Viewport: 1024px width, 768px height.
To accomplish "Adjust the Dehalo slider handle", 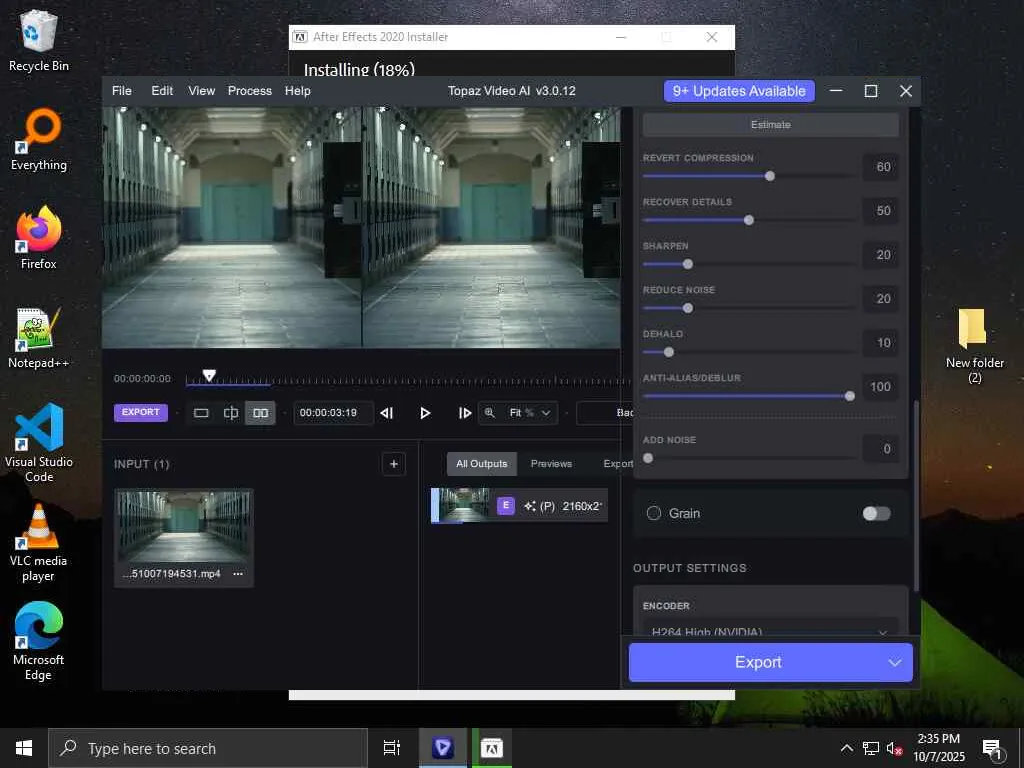I will tap(669, 352).
